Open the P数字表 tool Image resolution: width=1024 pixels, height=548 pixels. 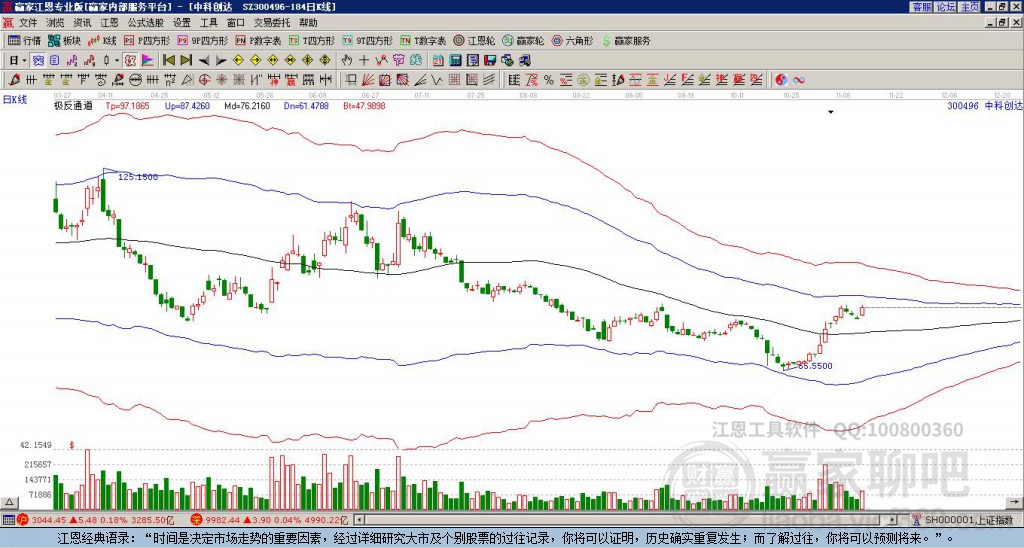(x=259, y=40)
